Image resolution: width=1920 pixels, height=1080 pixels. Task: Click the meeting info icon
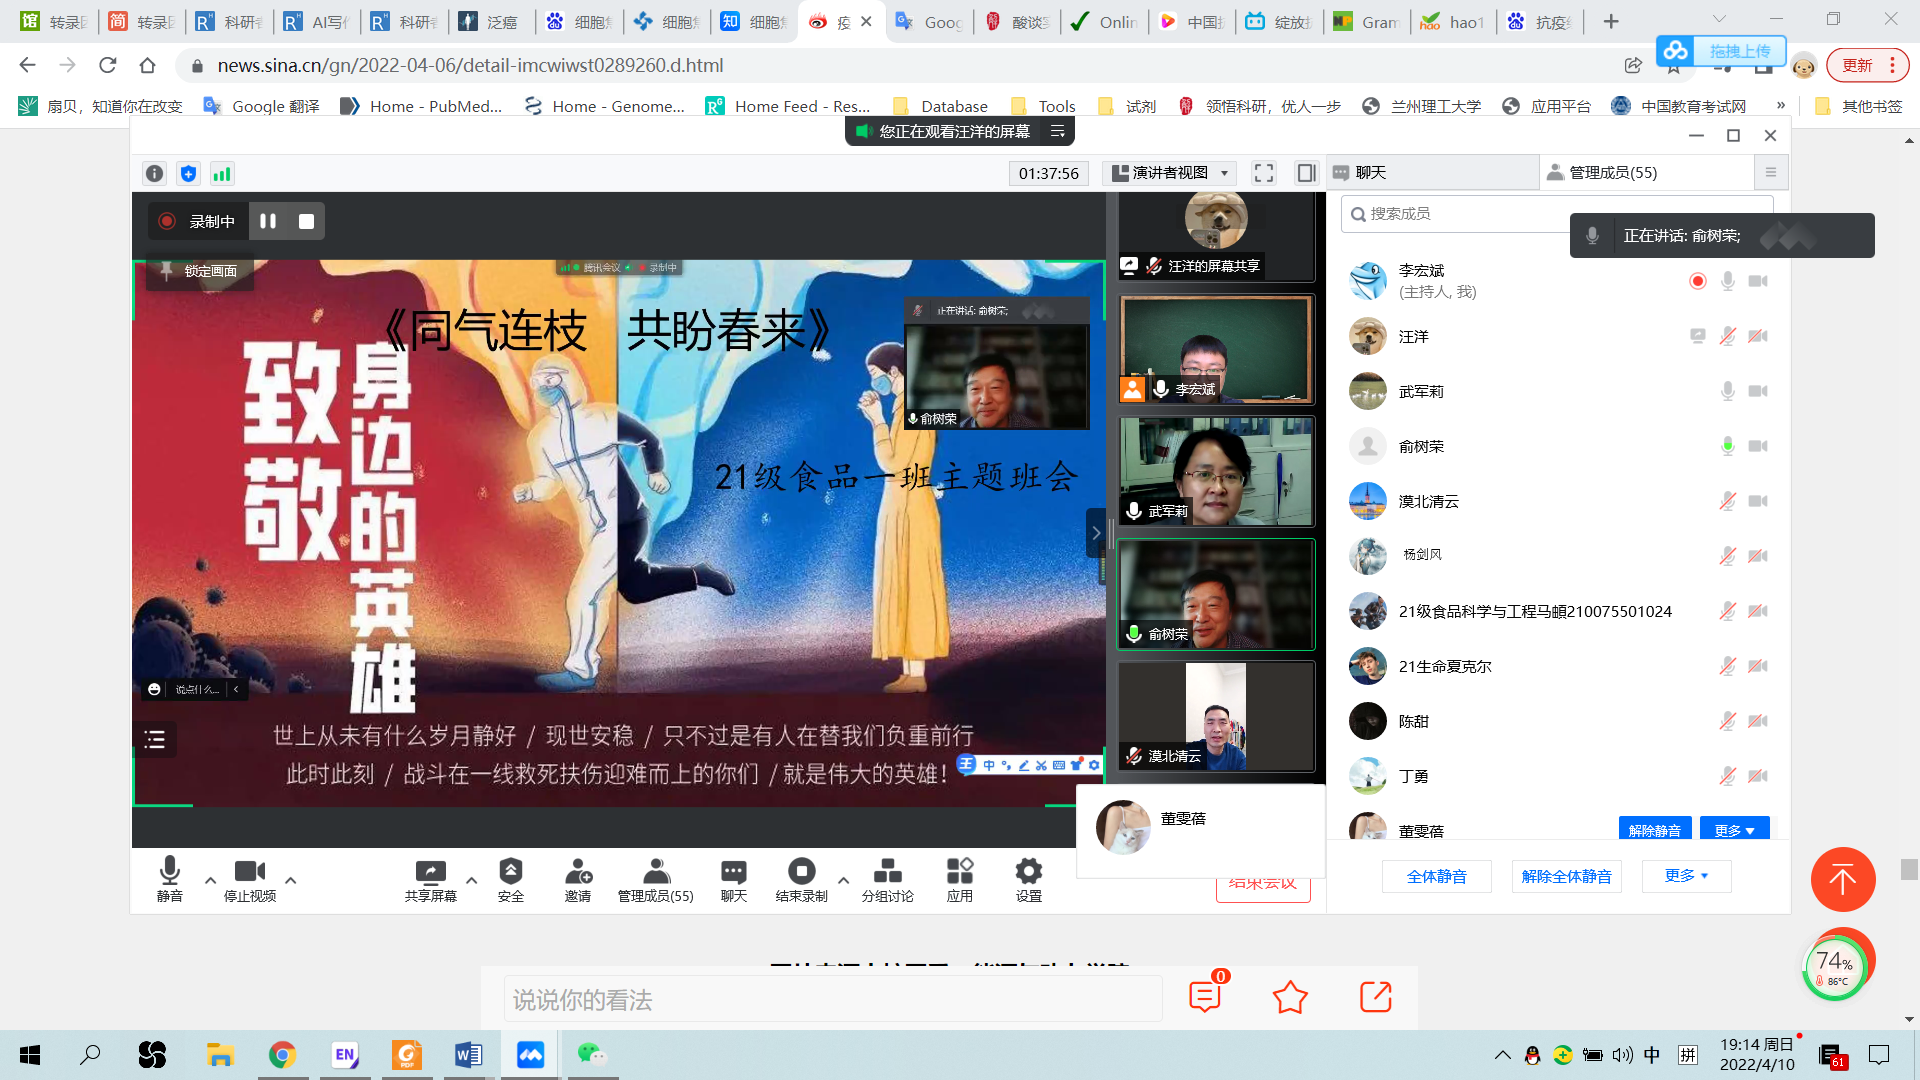pyautogui.click(x=154, y=173)
